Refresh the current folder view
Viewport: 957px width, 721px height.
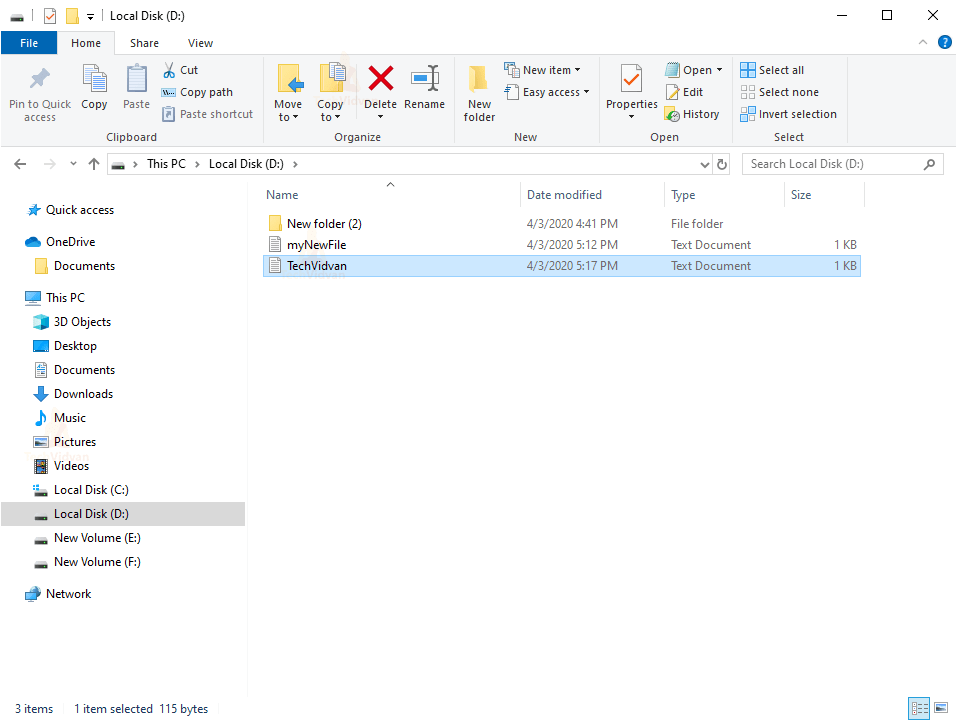722,163
